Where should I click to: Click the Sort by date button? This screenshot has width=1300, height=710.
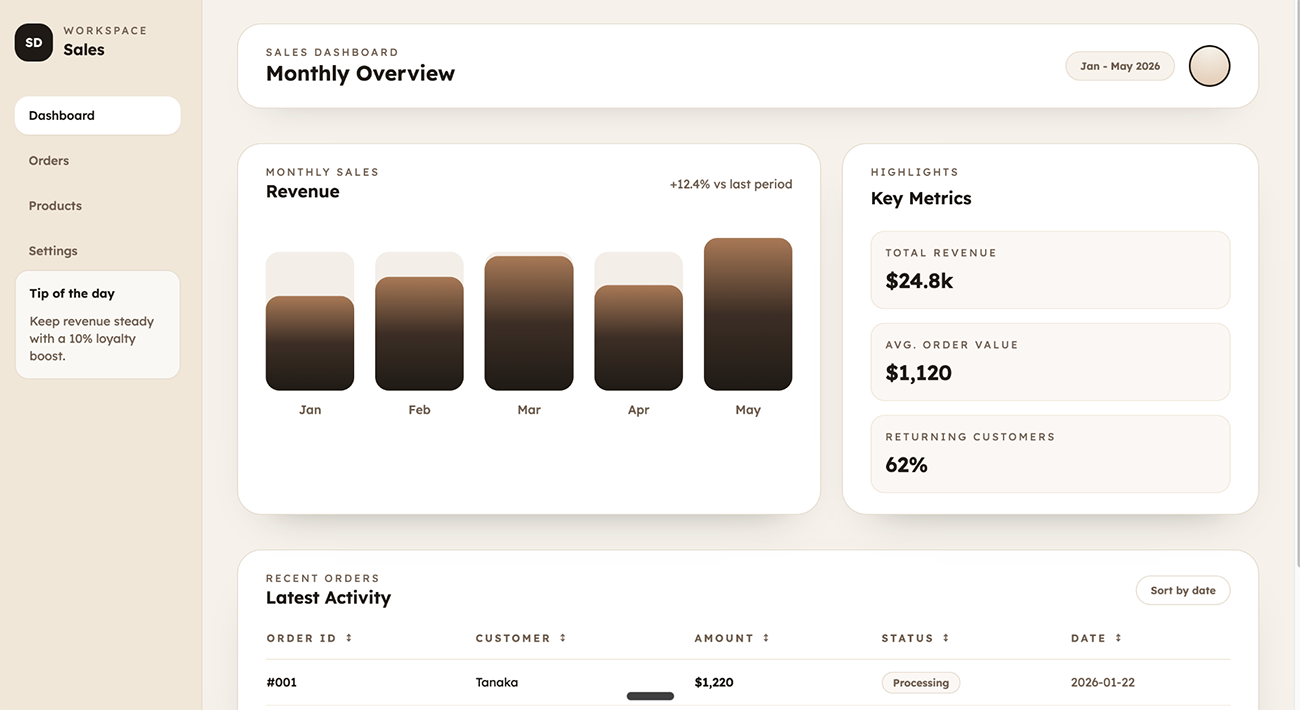pos(1182,590)
